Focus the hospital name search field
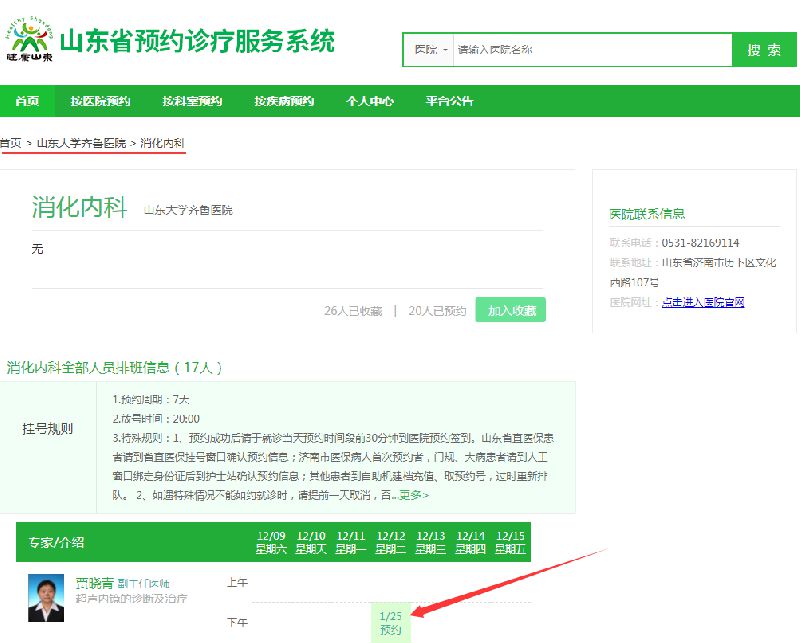800x643 pixels. [x=592, y=50]
